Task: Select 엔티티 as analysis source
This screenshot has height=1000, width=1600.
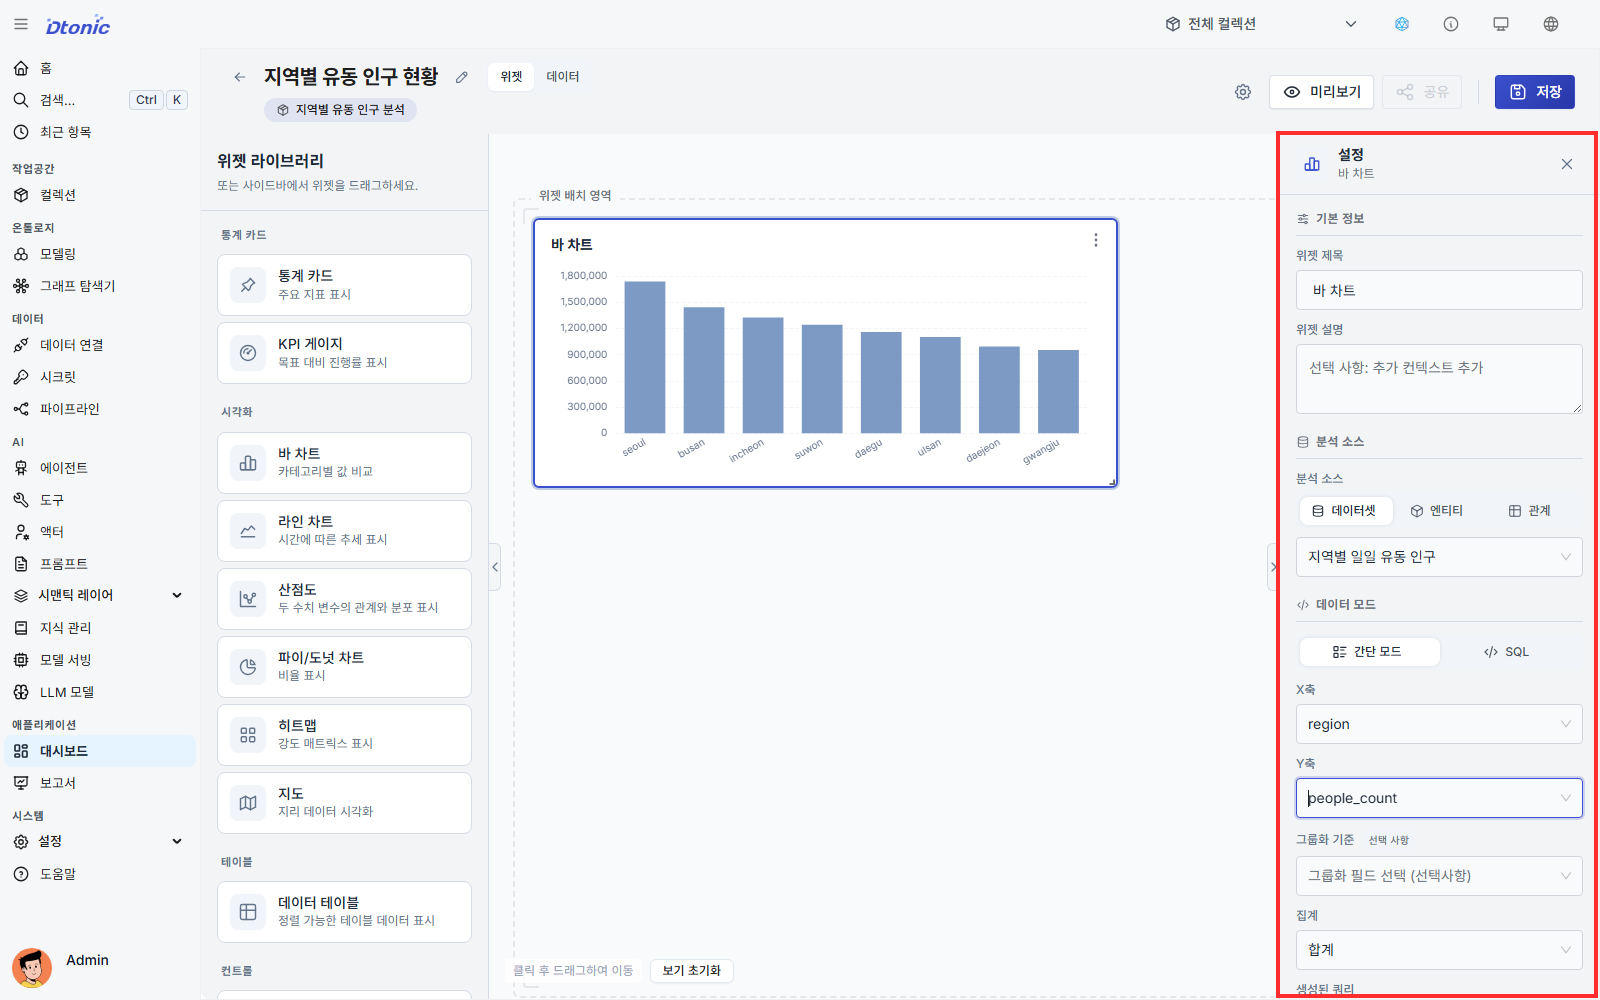Action: coord(1437,511)
